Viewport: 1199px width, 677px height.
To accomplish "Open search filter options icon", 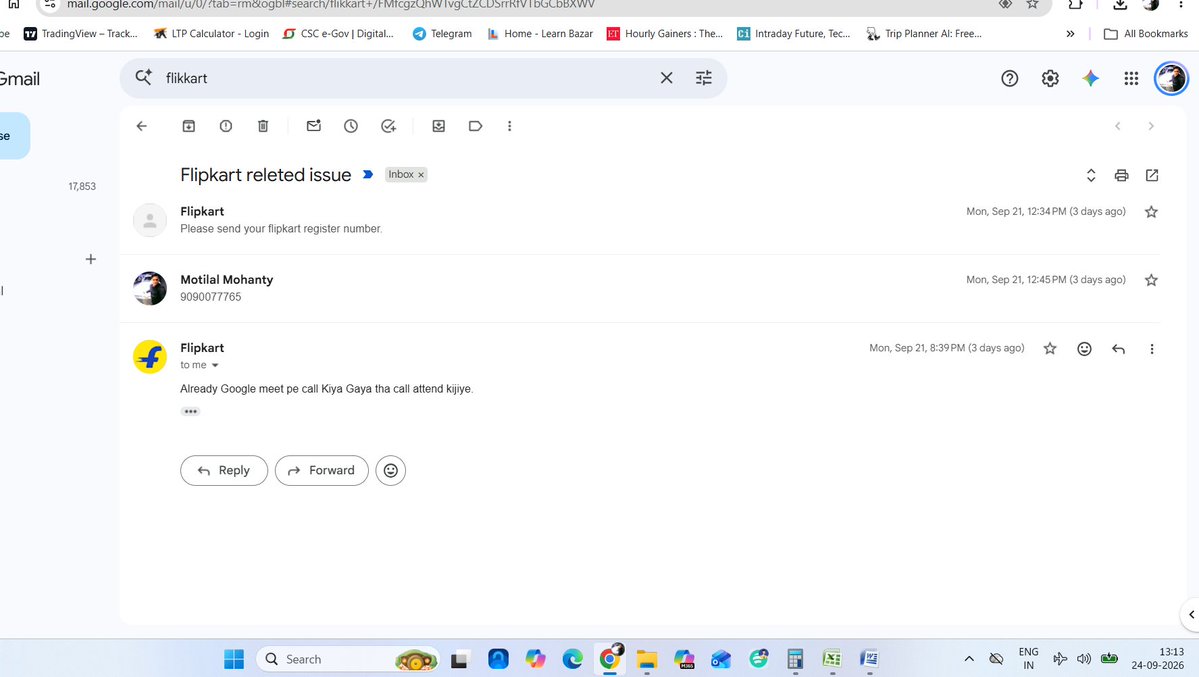I will point(703,78).
